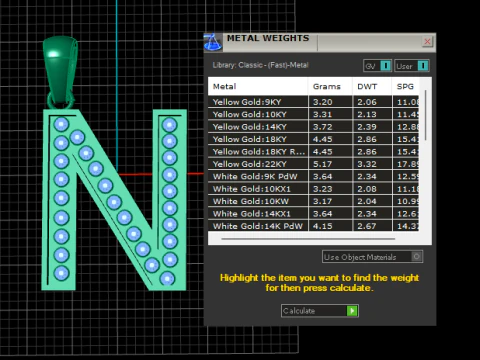Click the 3.20 grams value
Viewport: 480px width, 360px height.
(x=322, y=102)
